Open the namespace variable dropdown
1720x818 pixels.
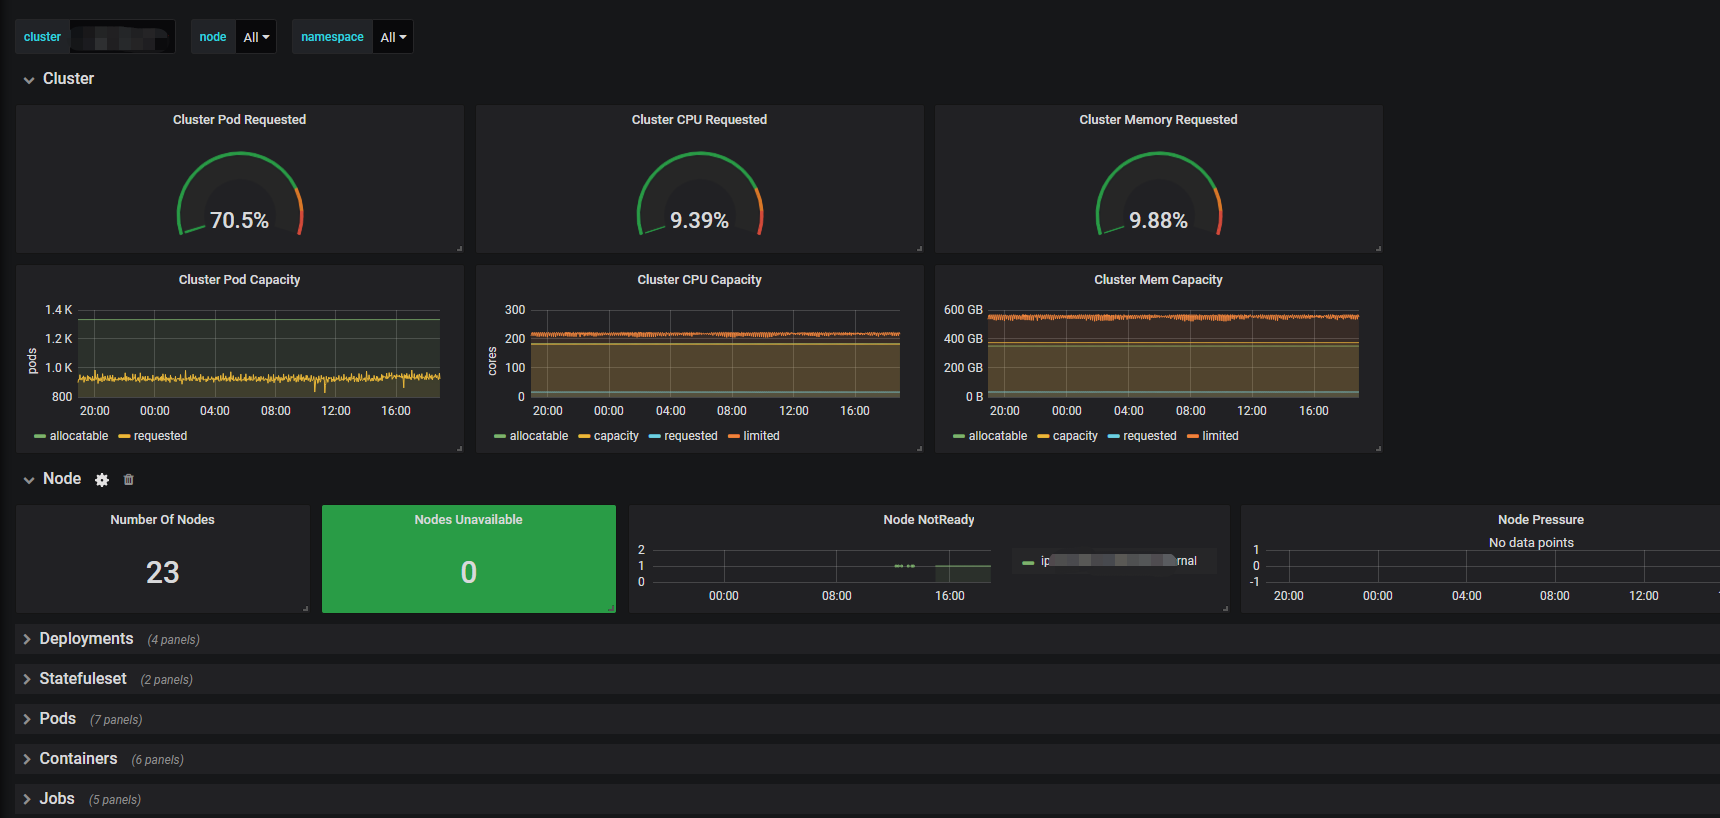tap(393, 37)
